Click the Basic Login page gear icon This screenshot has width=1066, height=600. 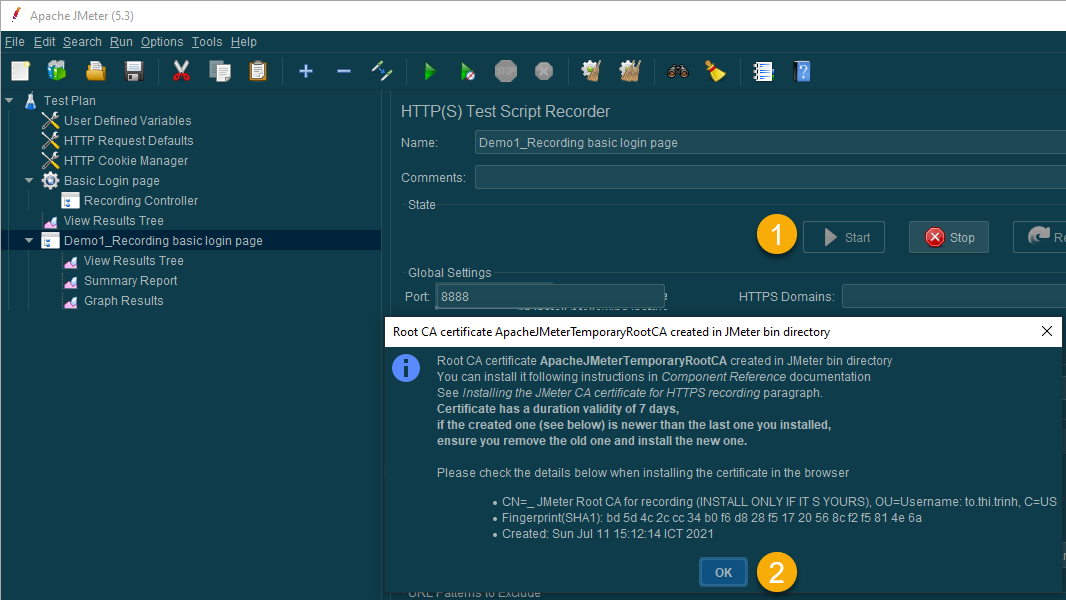pyautogui.click(x=50, y=180)
